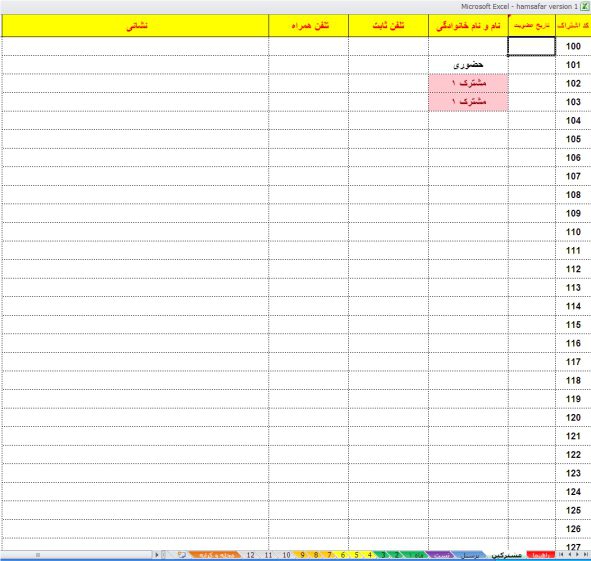Open the red sheet tab
591x561 pixels.
coord(541,555)
